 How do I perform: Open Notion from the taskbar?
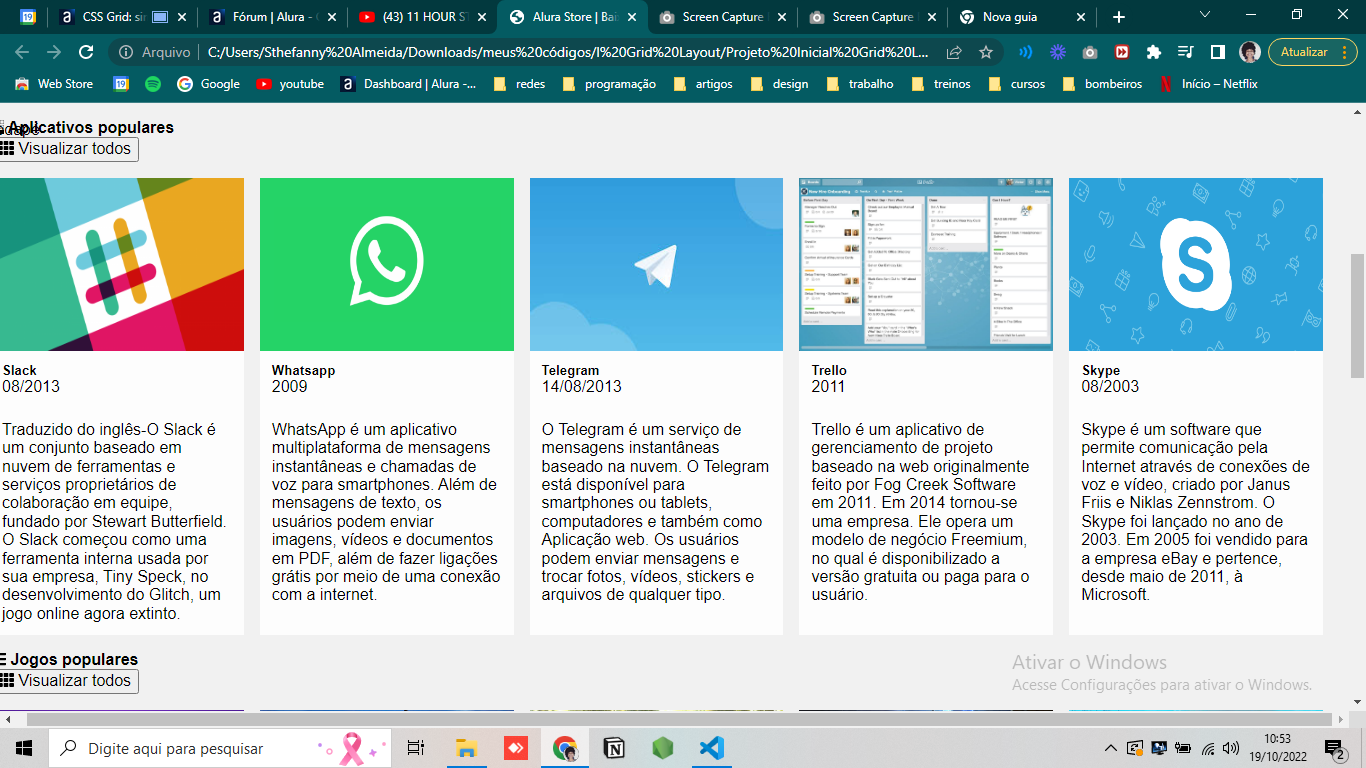coord(613,748)
